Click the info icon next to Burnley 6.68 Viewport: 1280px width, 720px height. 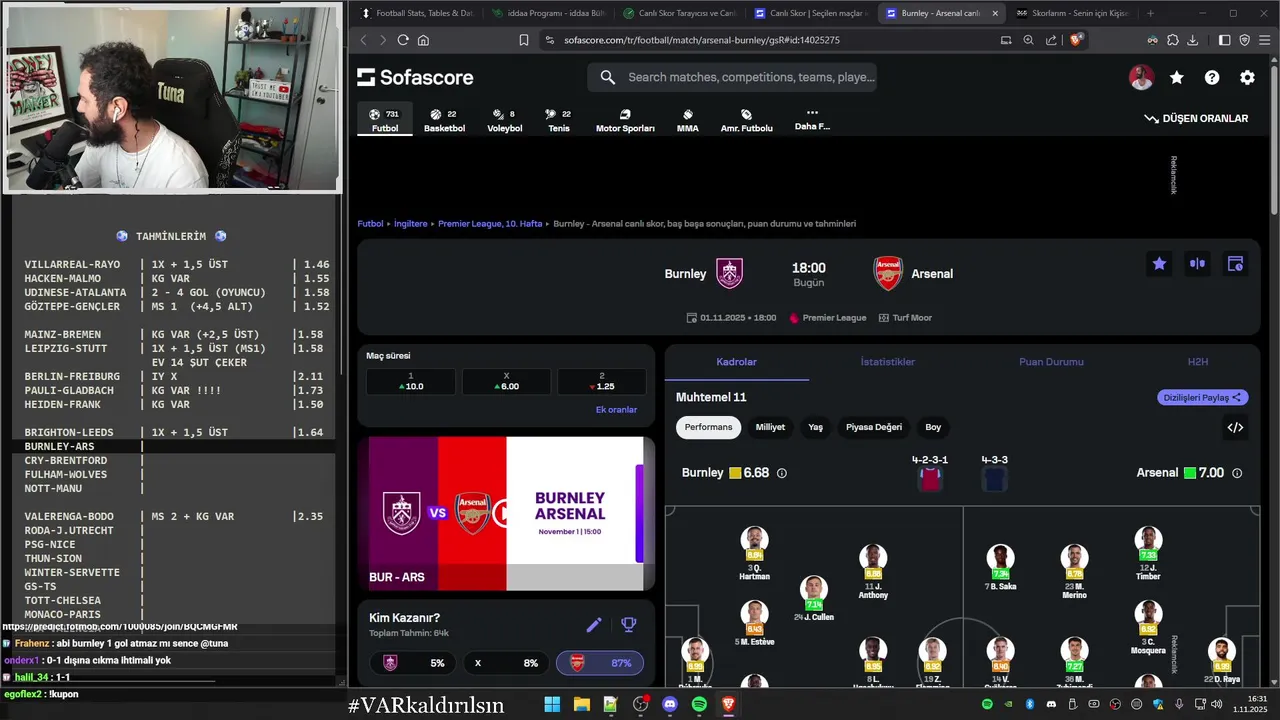click(x=782, y=473)
